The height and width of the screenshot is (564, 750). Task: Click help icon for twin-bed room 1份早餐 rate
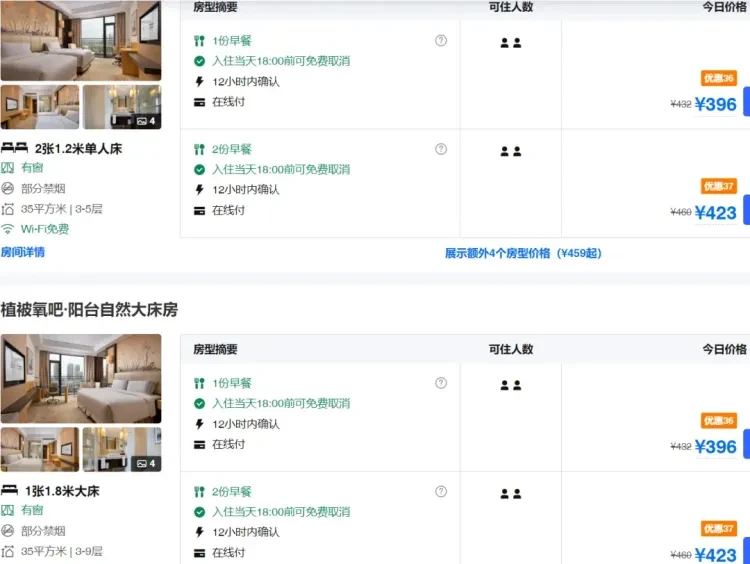[x=441, y=41]
